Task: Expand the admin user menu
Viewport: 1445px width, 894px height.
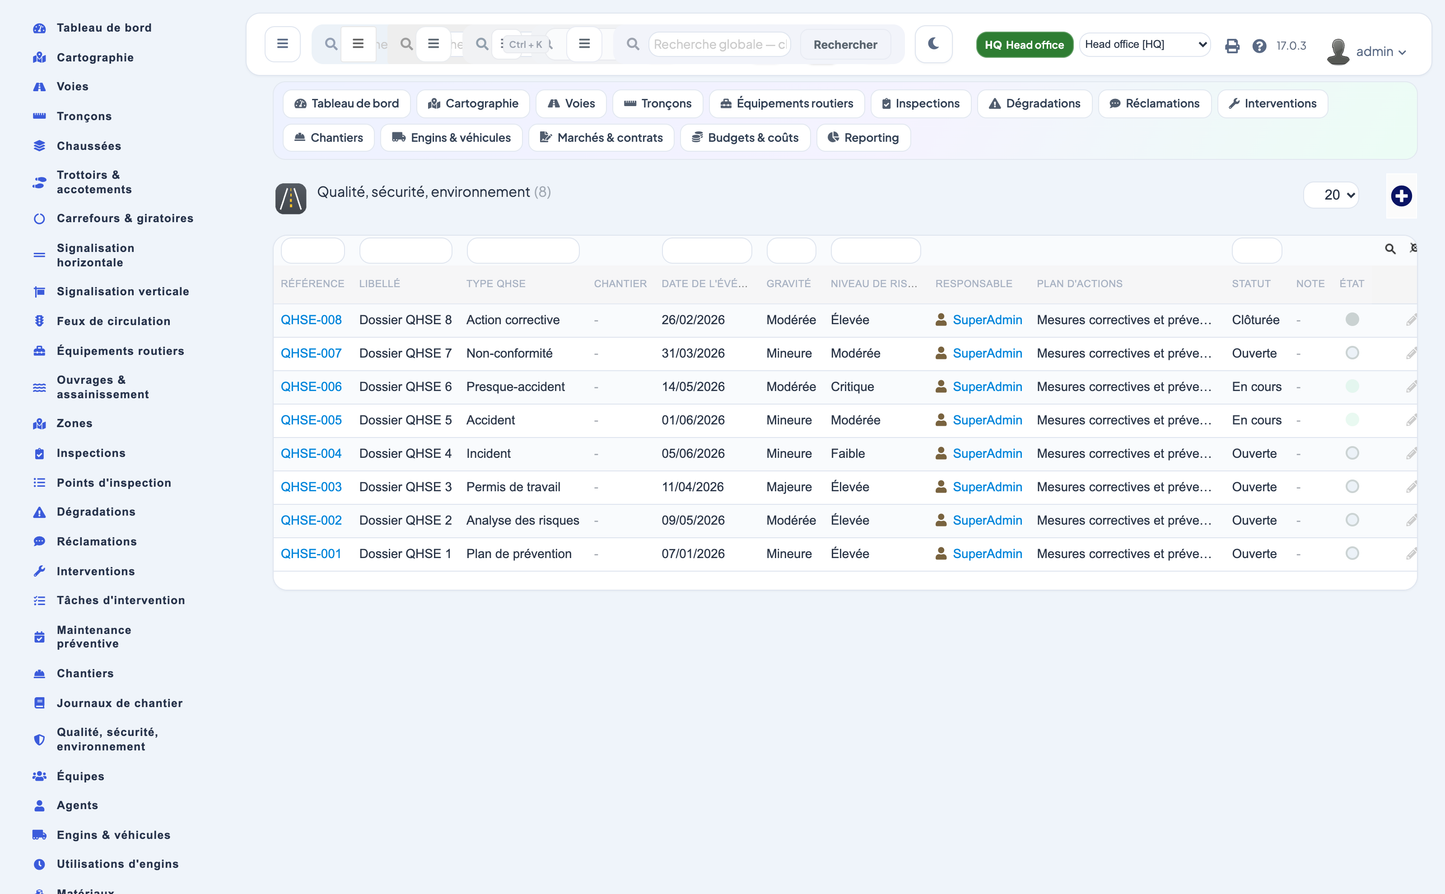Action: click(1381, 52)
